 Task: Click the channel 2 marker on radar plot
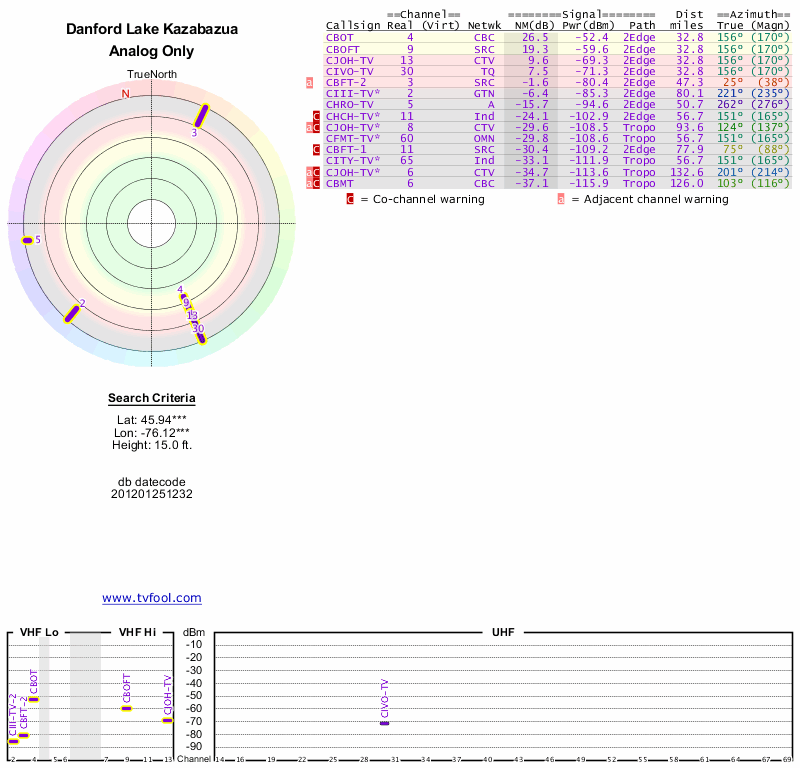click(72, 314)
